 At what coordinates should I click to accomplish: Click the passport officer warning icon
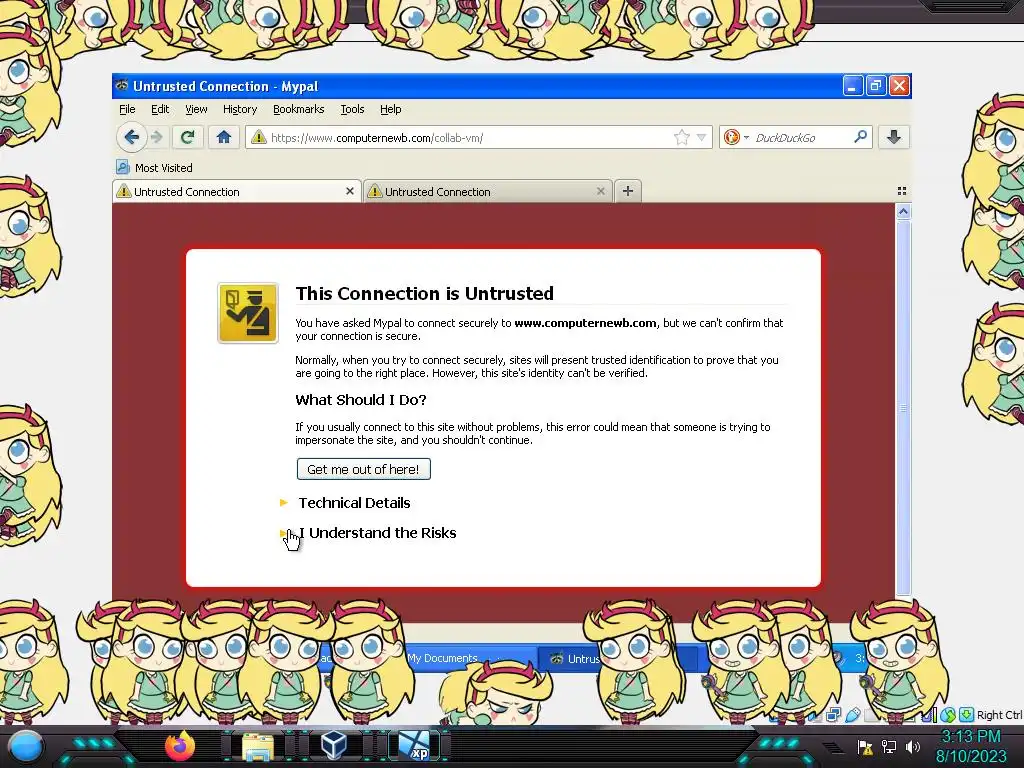click(248, 313)
